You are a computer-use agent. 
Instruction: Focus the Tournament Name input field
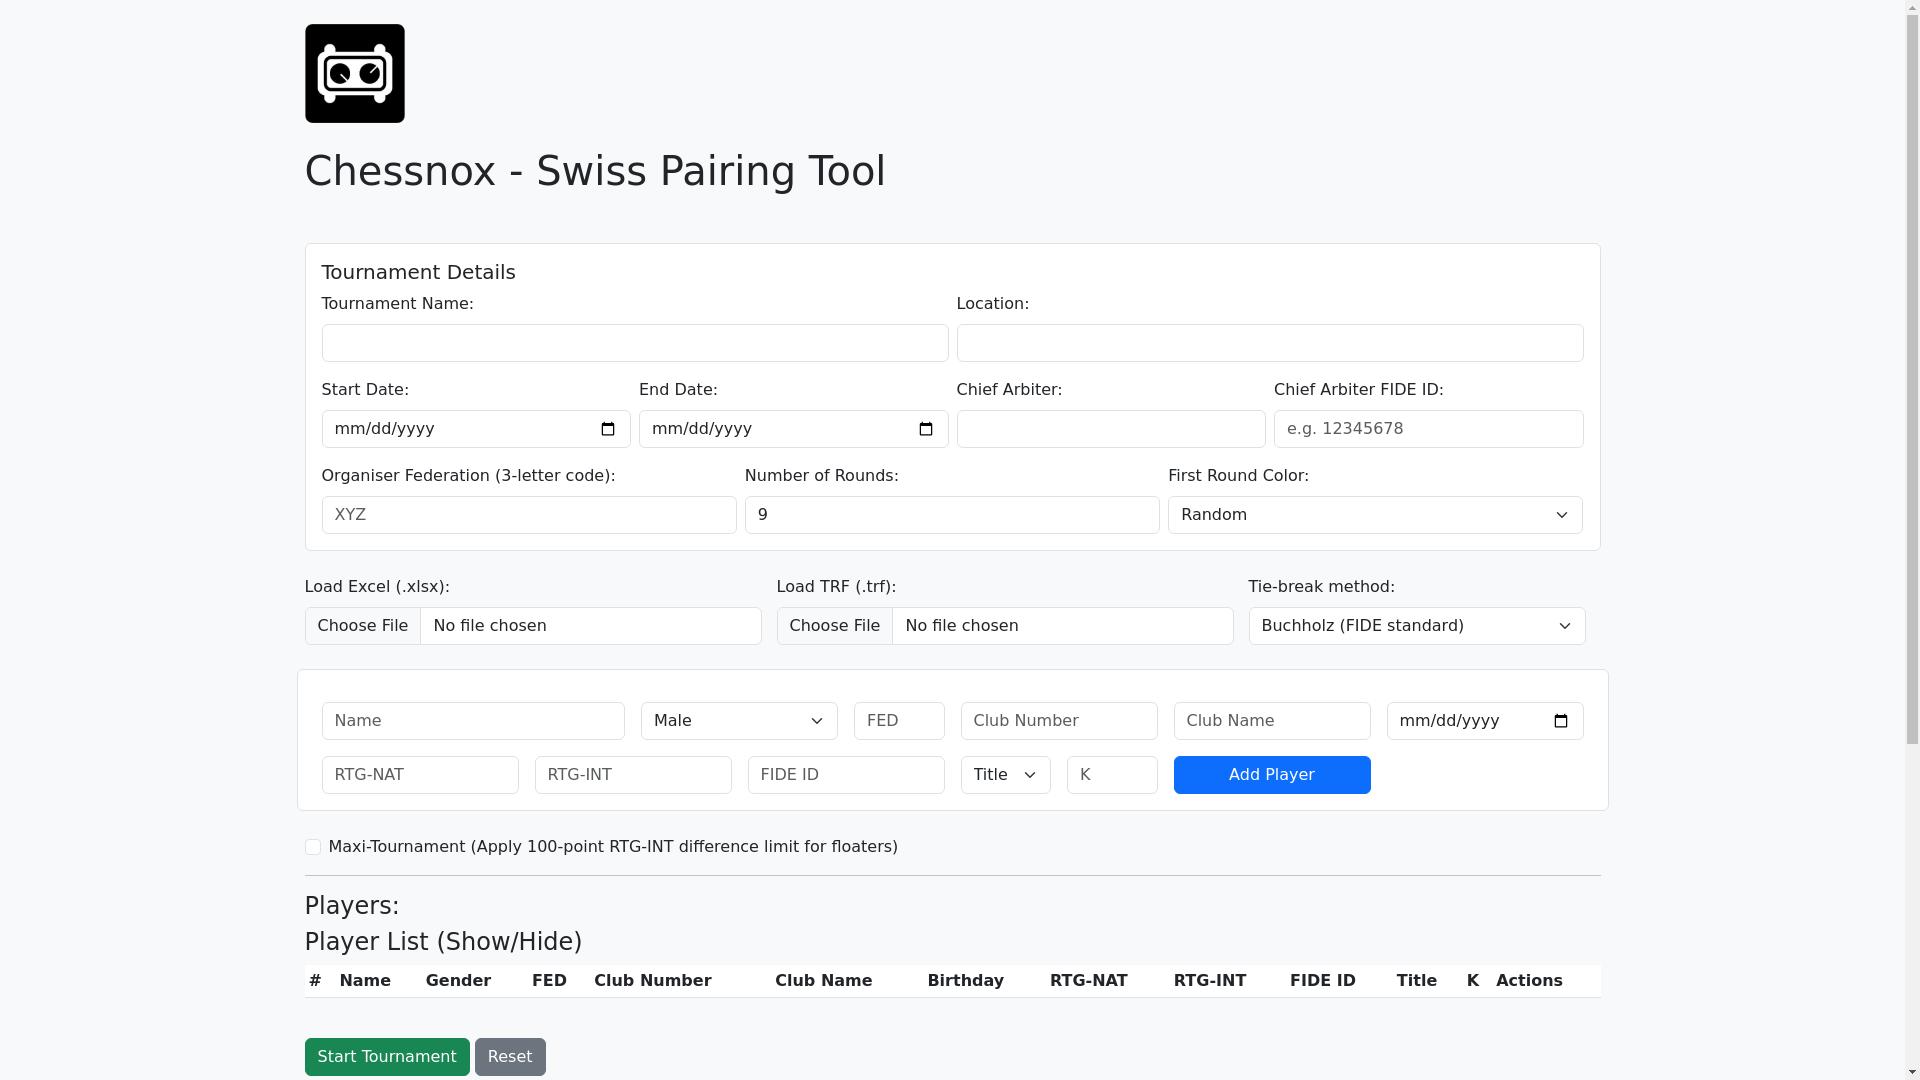click(635, 343)
